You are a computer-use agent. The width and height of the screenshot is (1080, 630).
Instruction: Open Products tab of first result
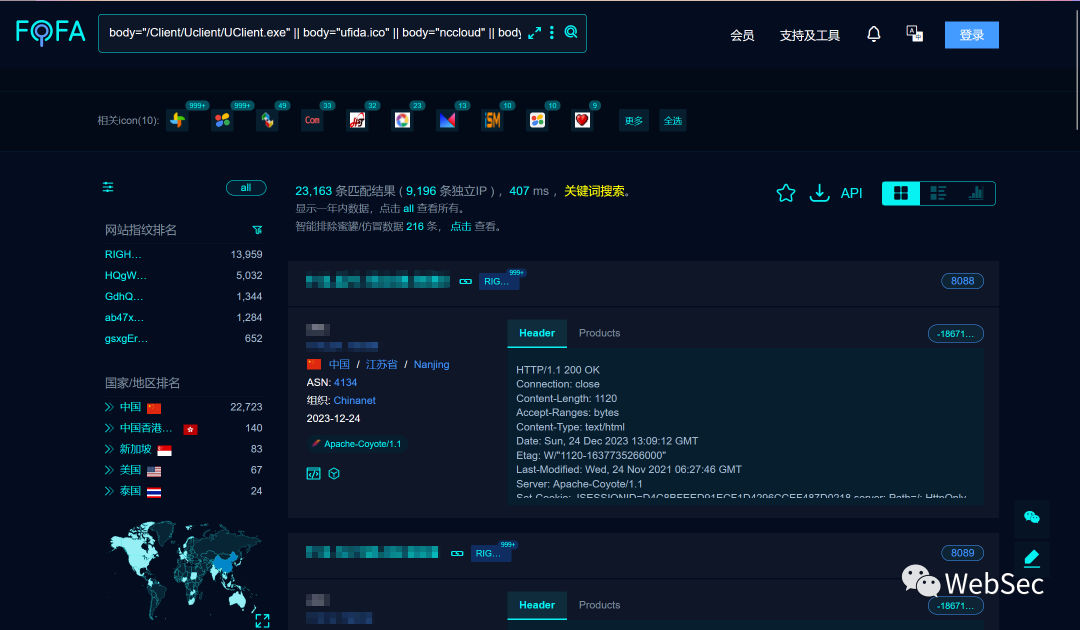(x=599, y=333)
